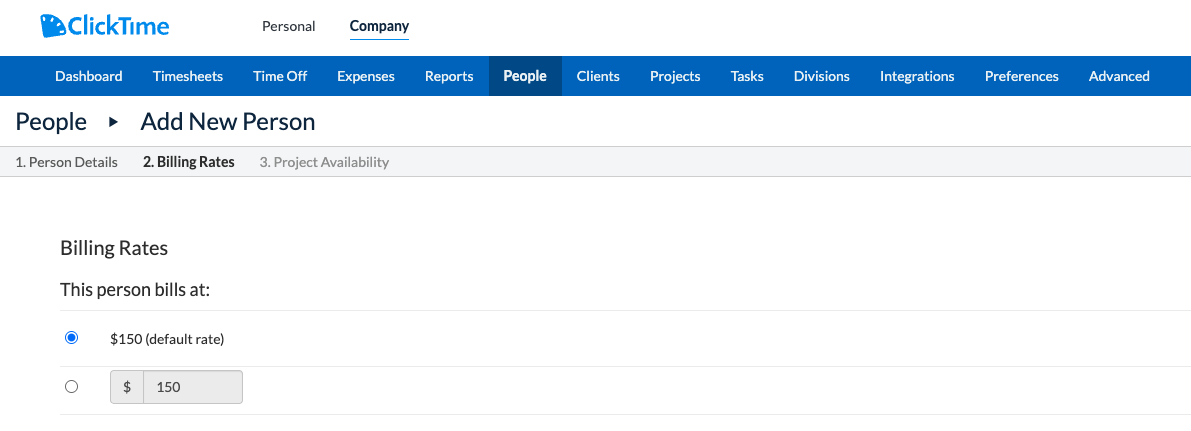Open the Integrations menu item

coord(917,76)
